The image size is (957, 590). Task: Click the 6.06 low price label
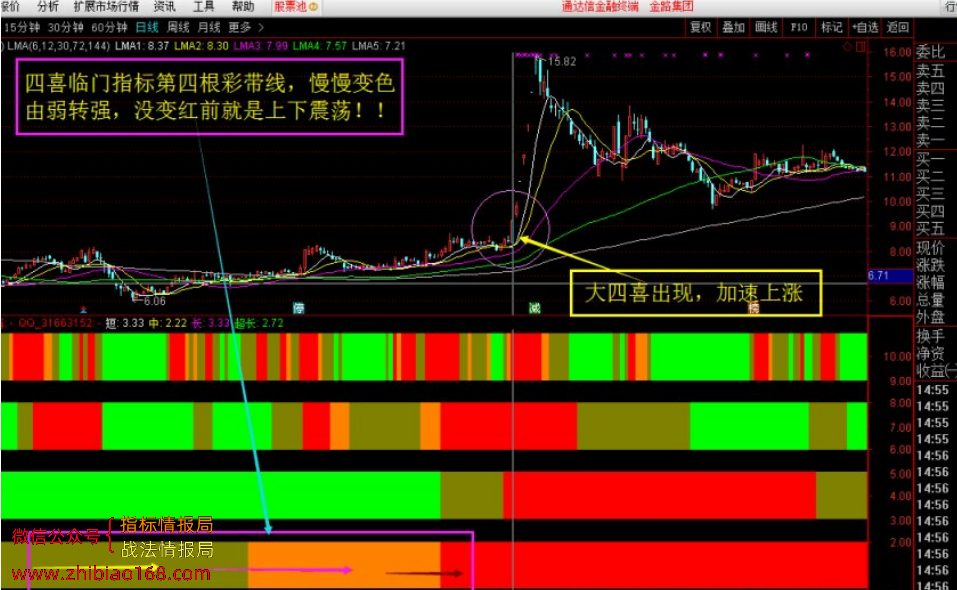(x=154, y=301)
